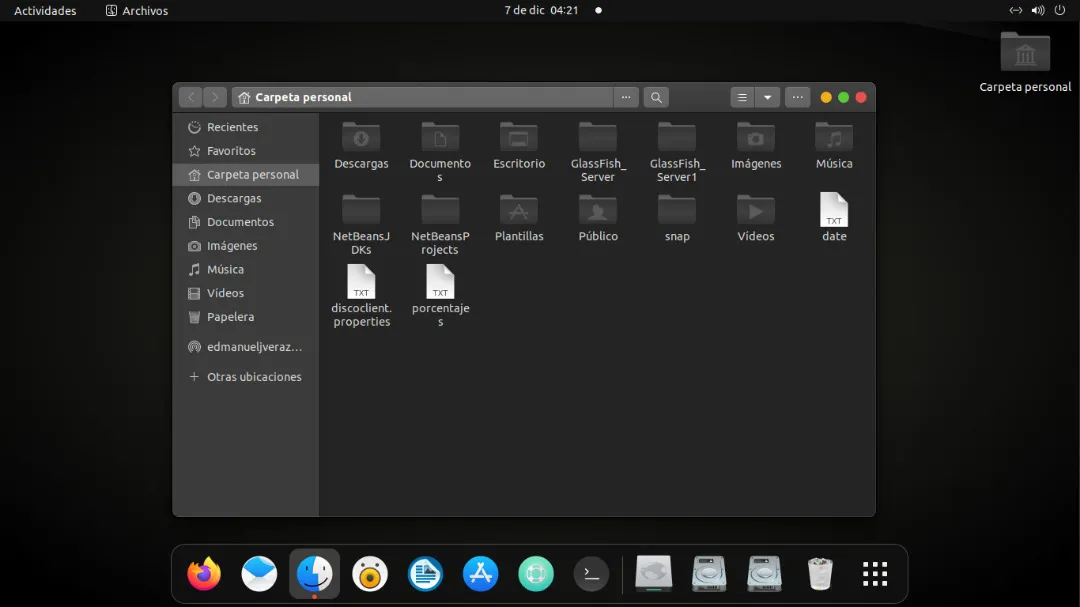The width and height of the screenshot is (1080, 607).
Task: Open the second hard drive in dock
Action: 764,573
